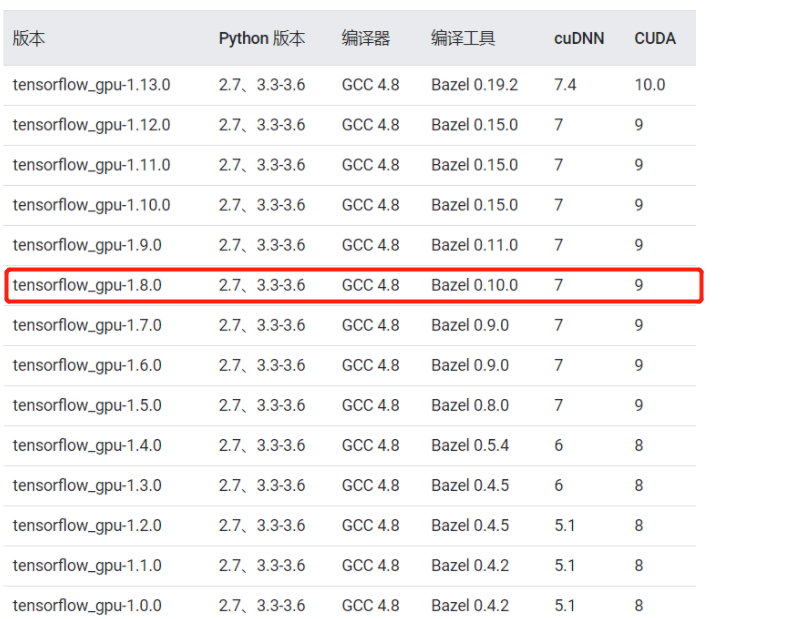This screenshot has height=619, width=791.
Task: Click Bazel 0.9.0 in 1.6.0 row
Action: 470,365
